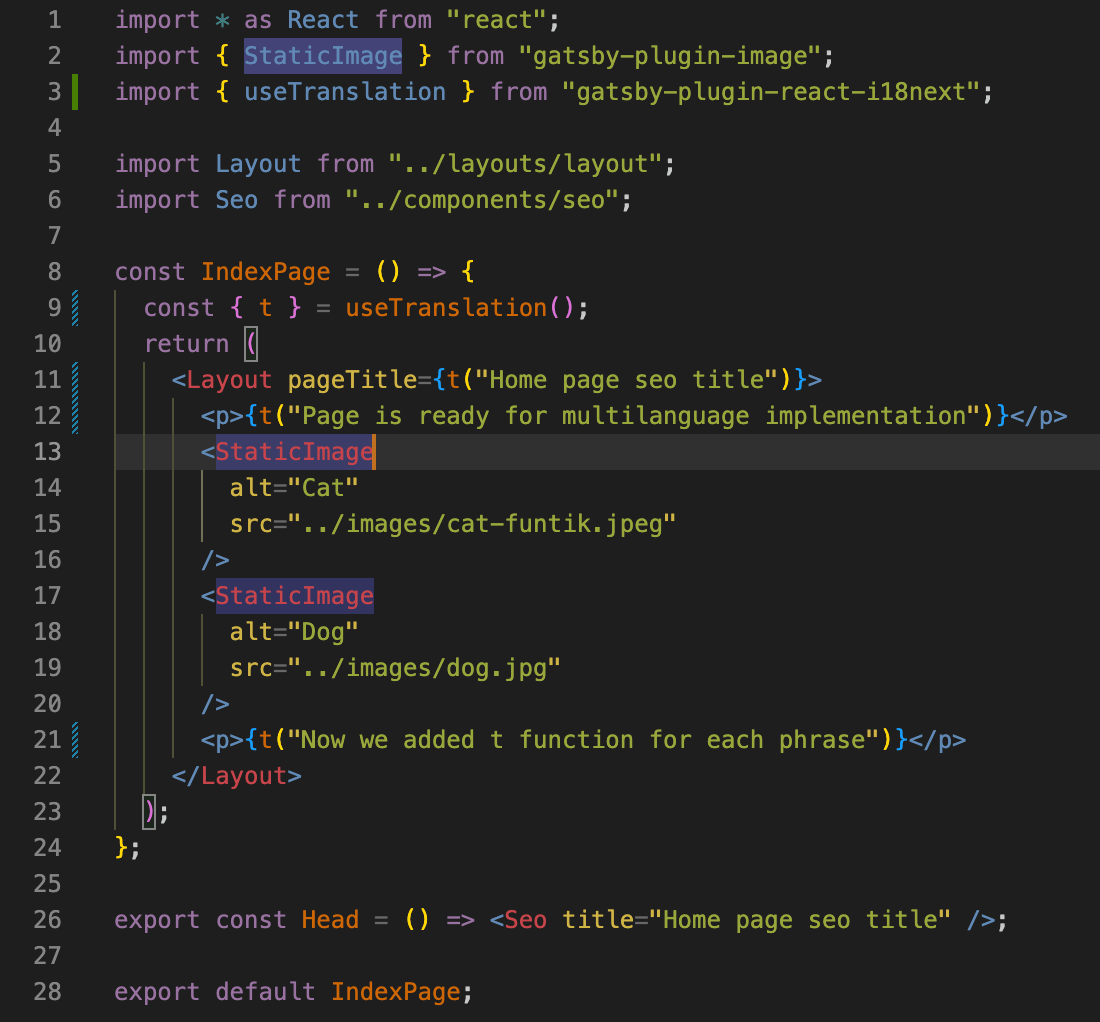Click IndexPage in export default line
This screenshot has width=1100, height=1022.
click(x=395, y=992)
